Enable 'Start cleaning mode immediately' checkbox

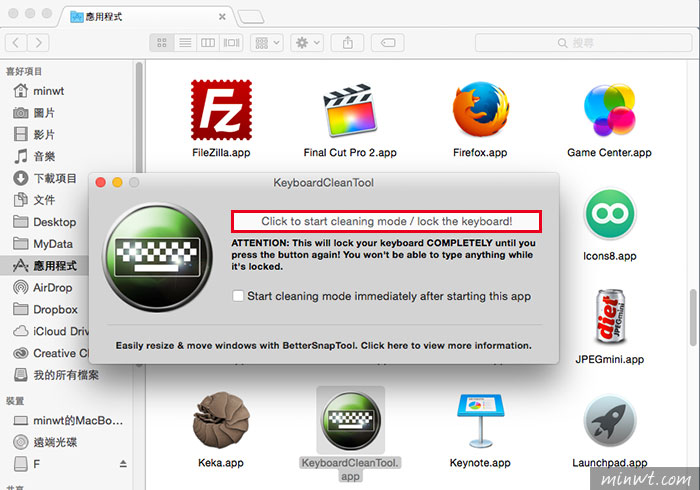click(x=238, y=296)
